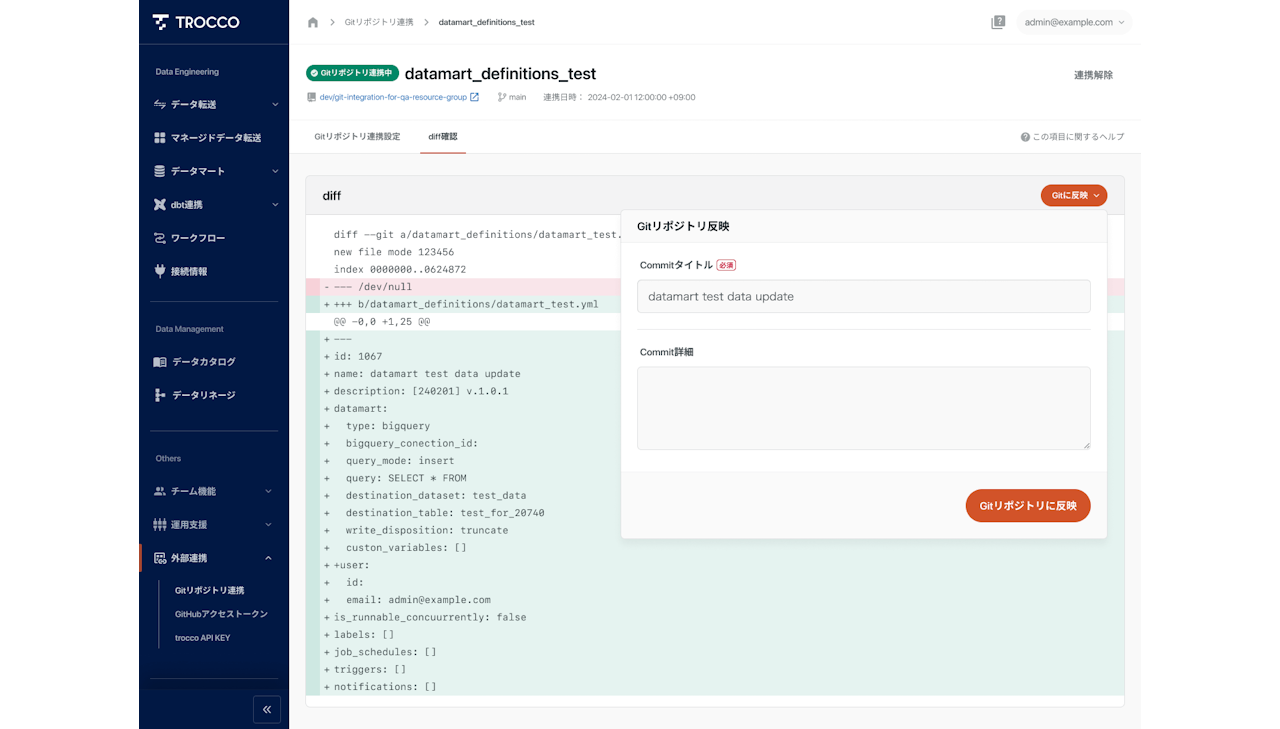Click the Commitタイトル input field
Viewport: 1280px width, 729px height.
coord(863,296)
